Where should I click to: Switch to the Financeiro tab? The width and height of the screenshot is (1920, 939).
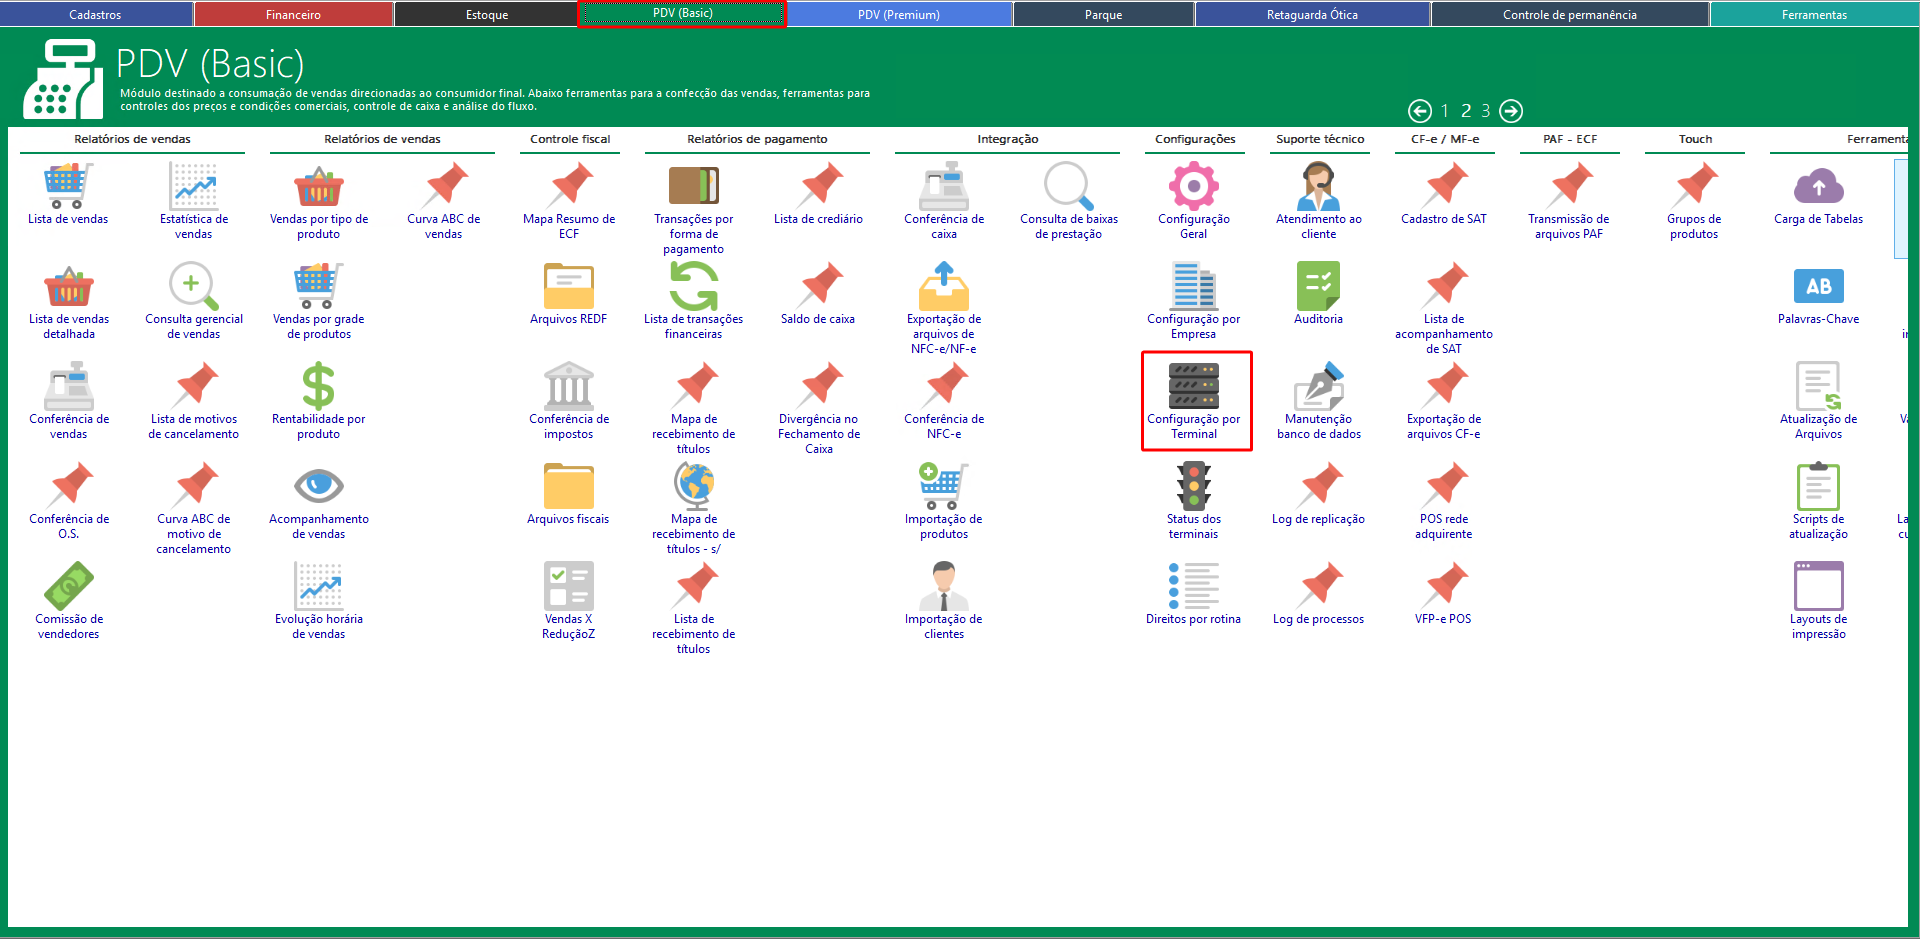293,15
